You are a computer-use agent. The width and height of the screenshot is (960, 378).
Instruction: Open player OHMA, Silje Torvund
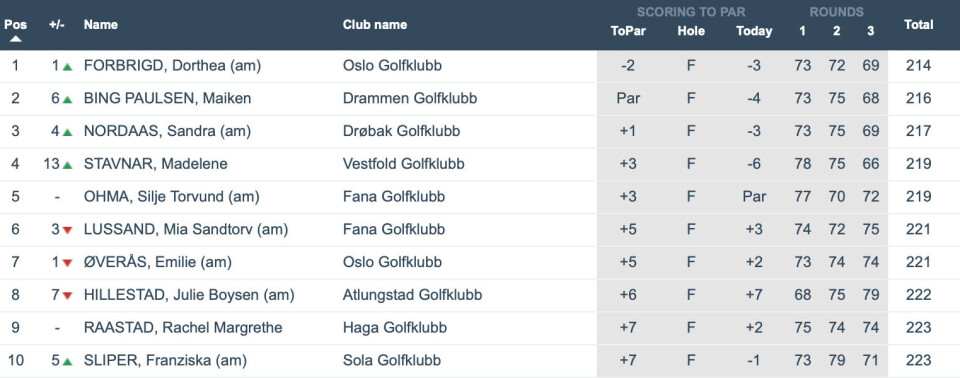[x=171, y=197]
